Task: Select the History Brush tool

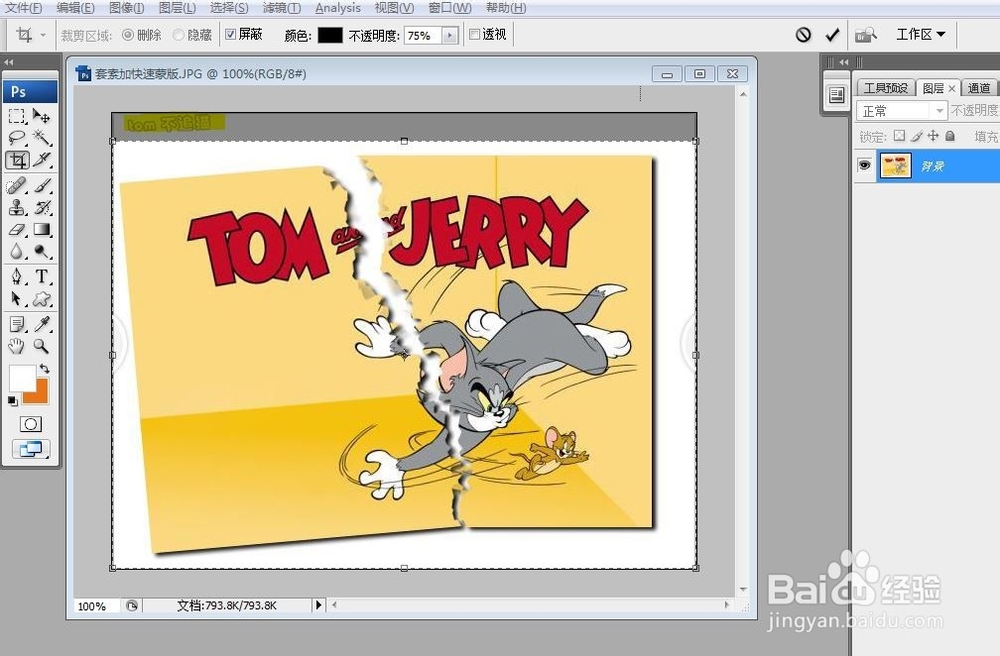Action: [x=41, y=207]
